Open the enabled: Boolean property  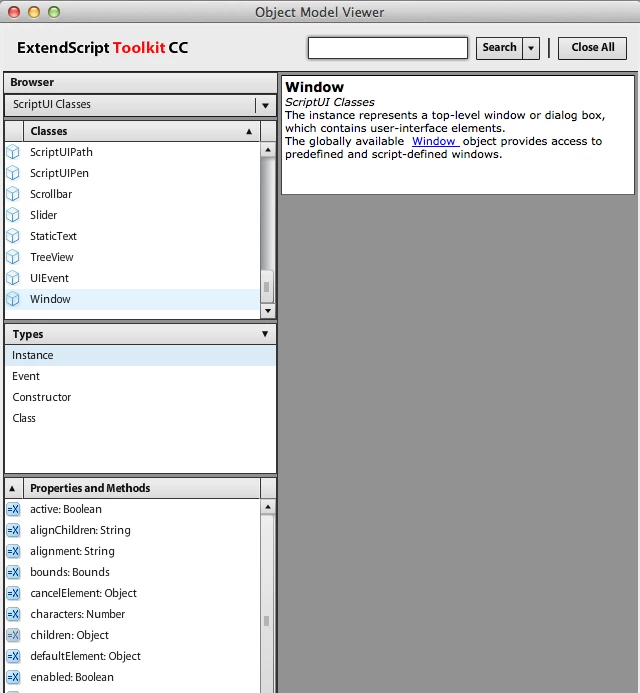coord(133,677)
